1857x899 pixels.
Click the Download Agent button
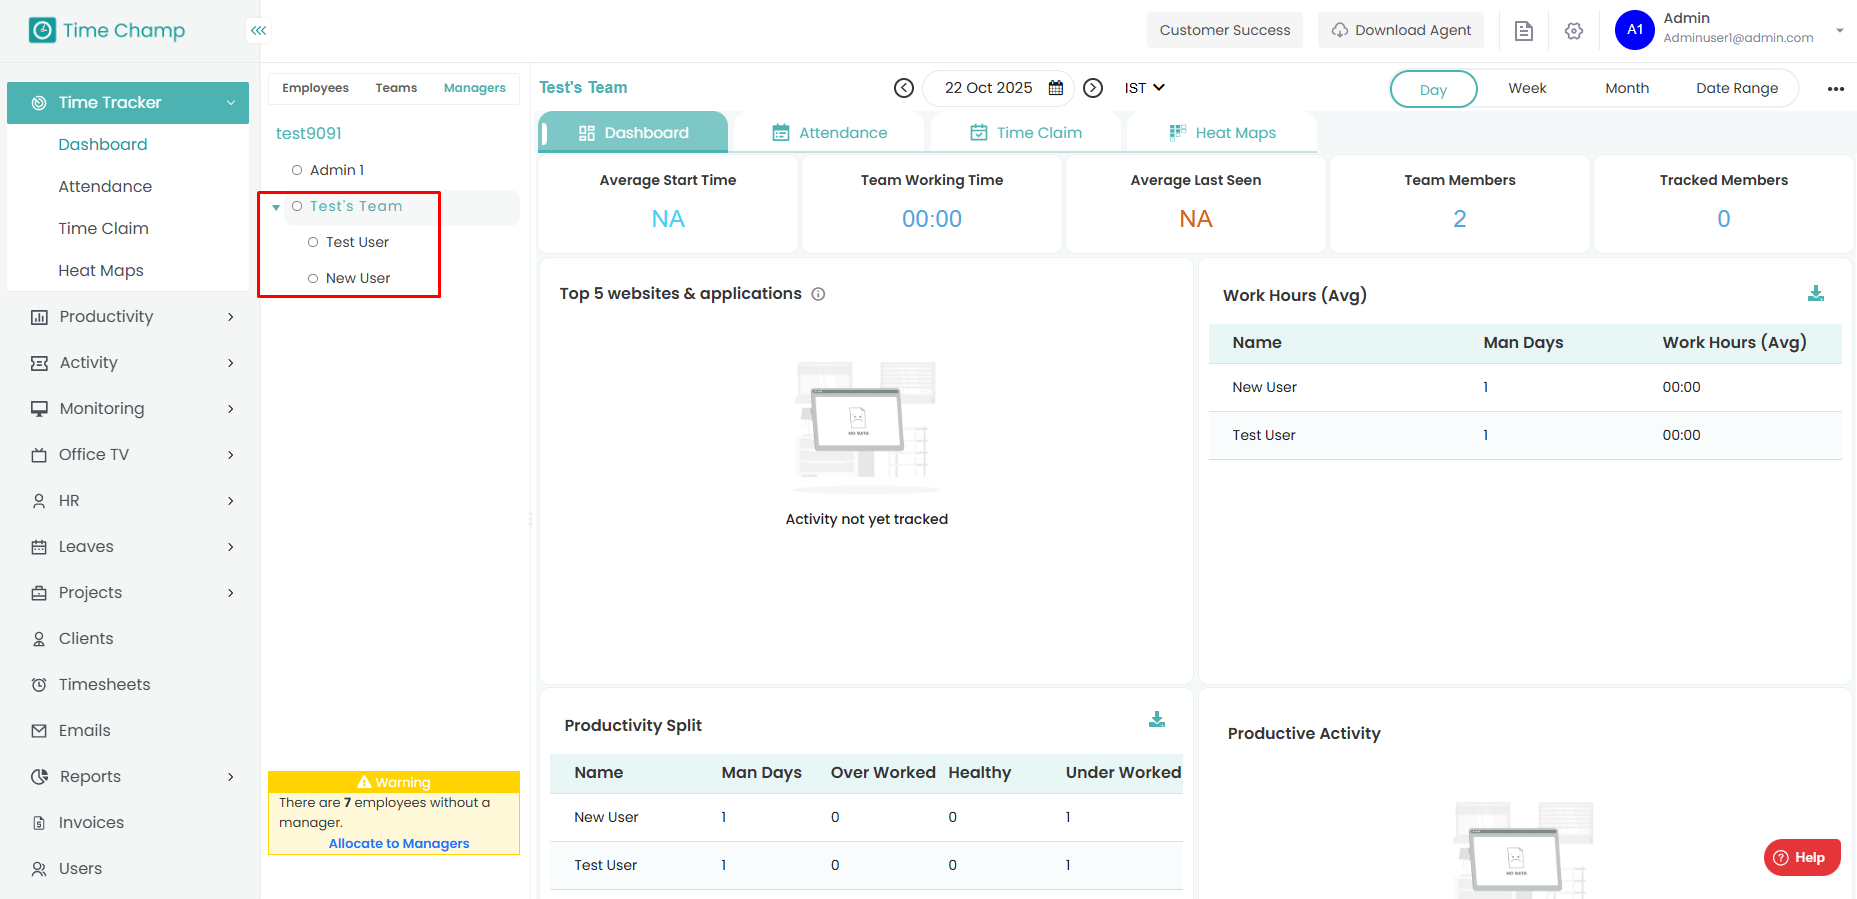click(1400, 30)
